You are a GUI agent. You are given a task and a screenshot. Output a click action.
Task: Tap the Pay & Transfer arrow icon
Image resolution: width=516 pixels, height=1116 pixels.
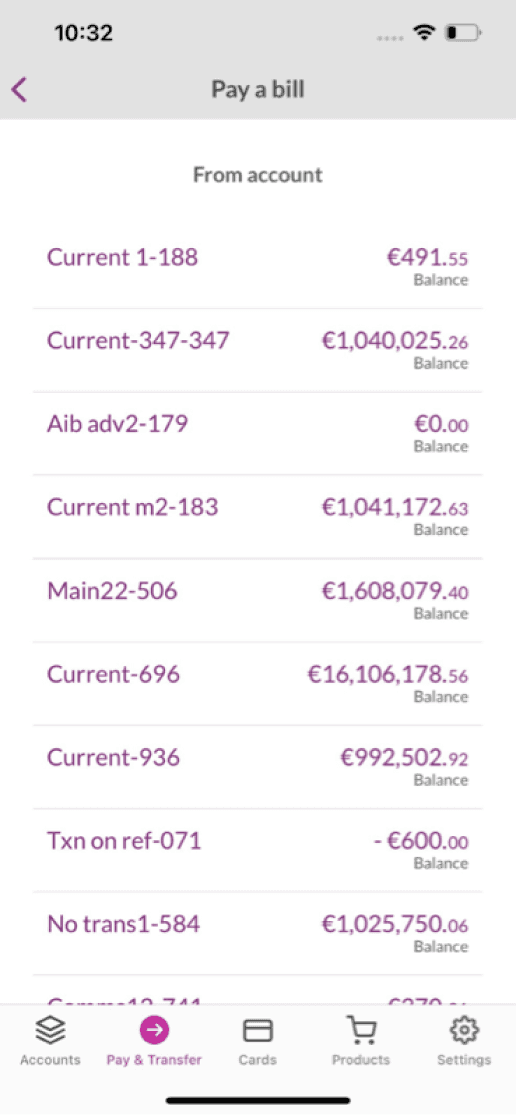pos(154,1030)
